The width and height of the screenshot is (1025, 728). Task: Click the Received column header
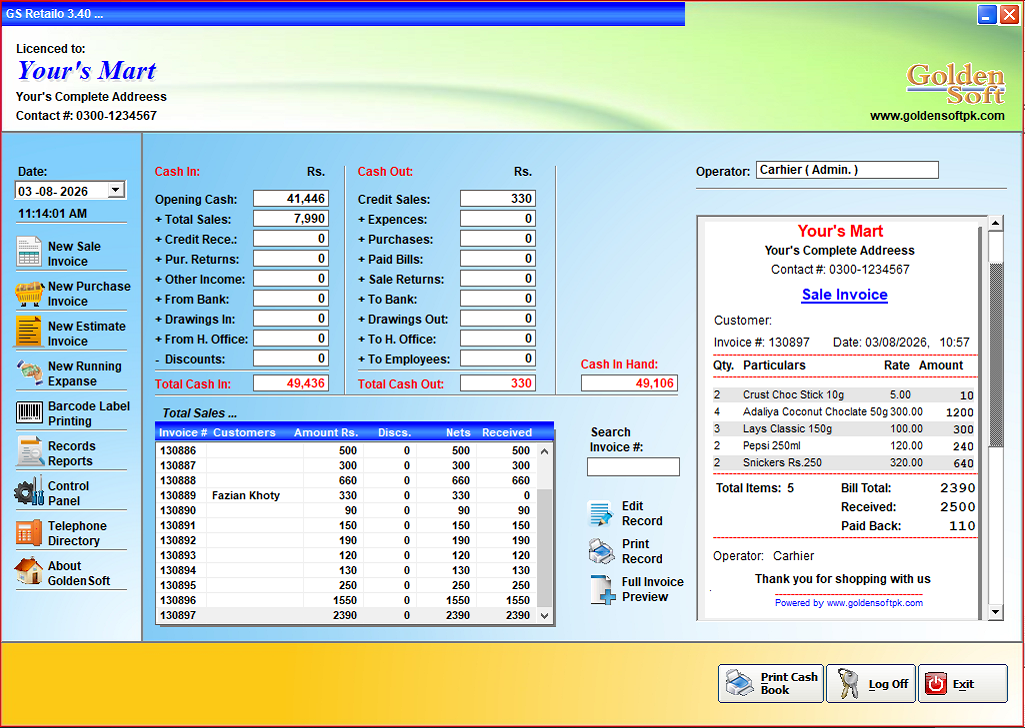507,433
